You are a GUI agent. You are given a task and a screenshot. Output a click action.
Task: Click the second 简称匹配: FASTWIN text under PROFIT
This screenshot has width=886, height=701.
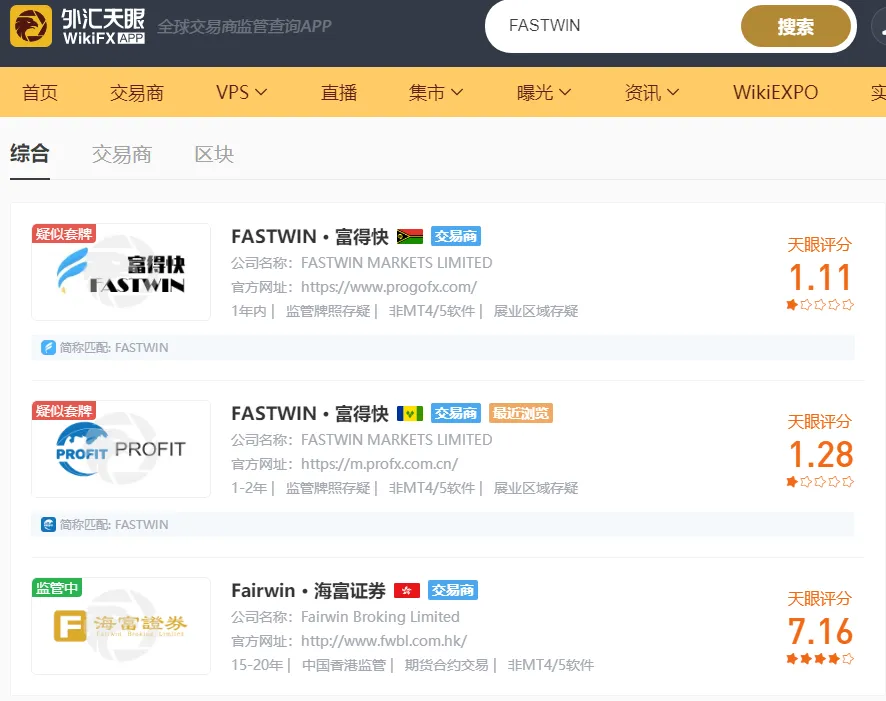coord(114,524)
